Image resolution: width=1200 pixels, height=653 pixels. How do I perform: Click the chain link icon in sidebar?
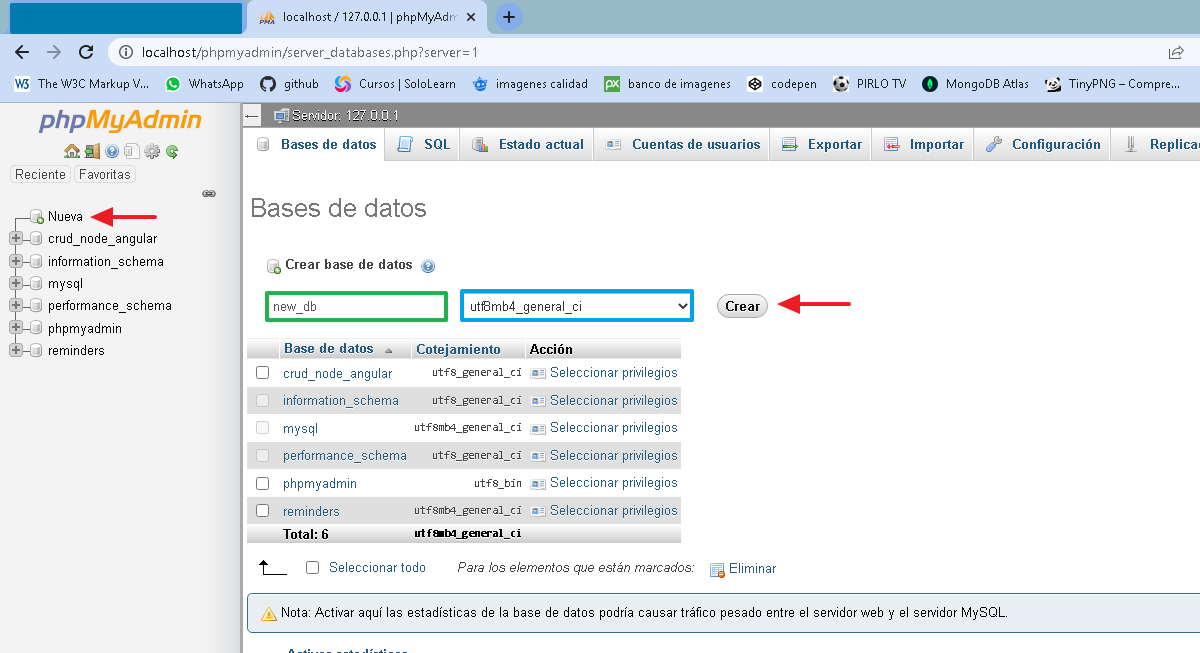point(209,194)
